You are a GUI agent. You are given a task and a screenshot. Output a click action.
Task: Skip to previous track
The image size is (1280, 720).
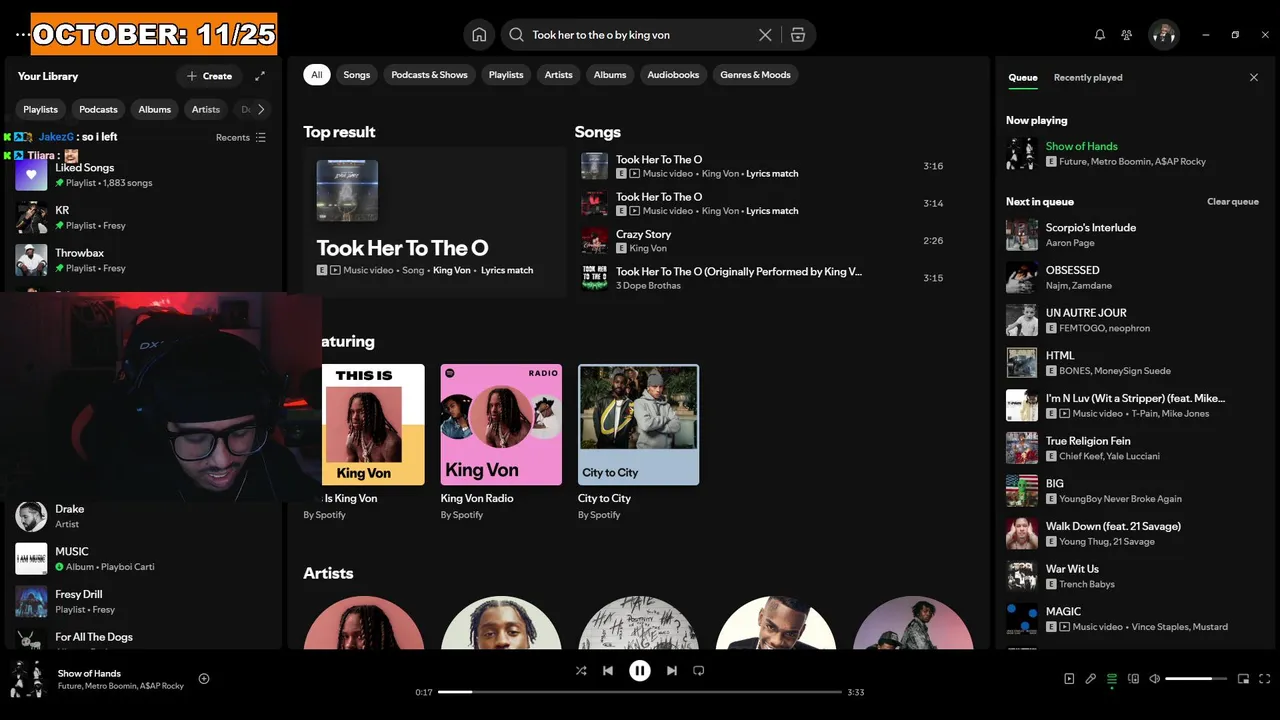point(608,671)
